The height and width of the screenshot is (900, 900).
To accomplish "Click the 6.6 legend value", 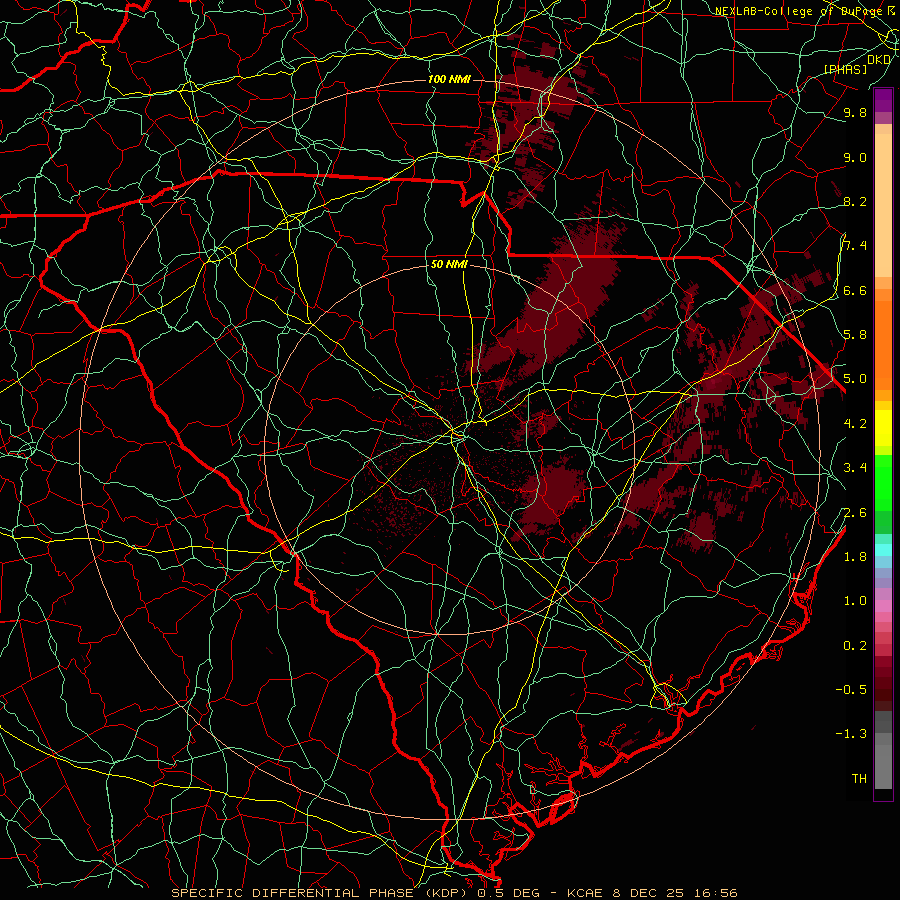I will (x=855, y=290).
